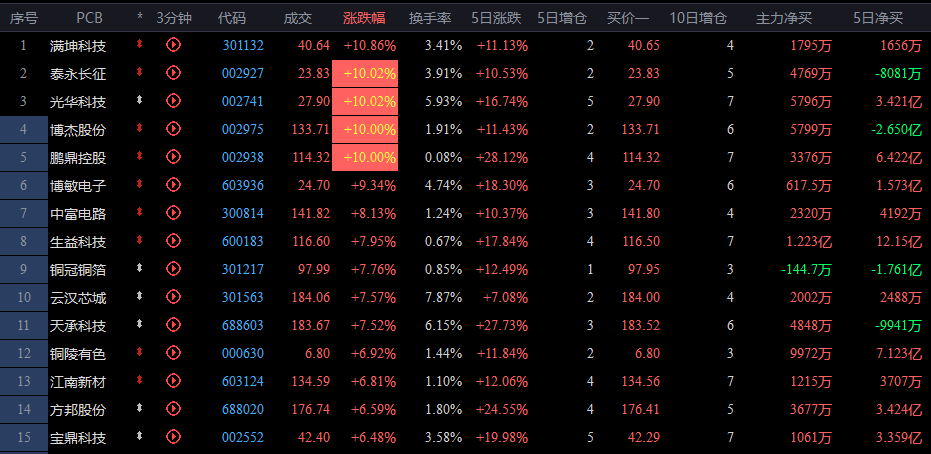Select the 宝鼎科技 stock name
Image resolution: width=931 pixels, height=454 pixels.
click(78, 438)
